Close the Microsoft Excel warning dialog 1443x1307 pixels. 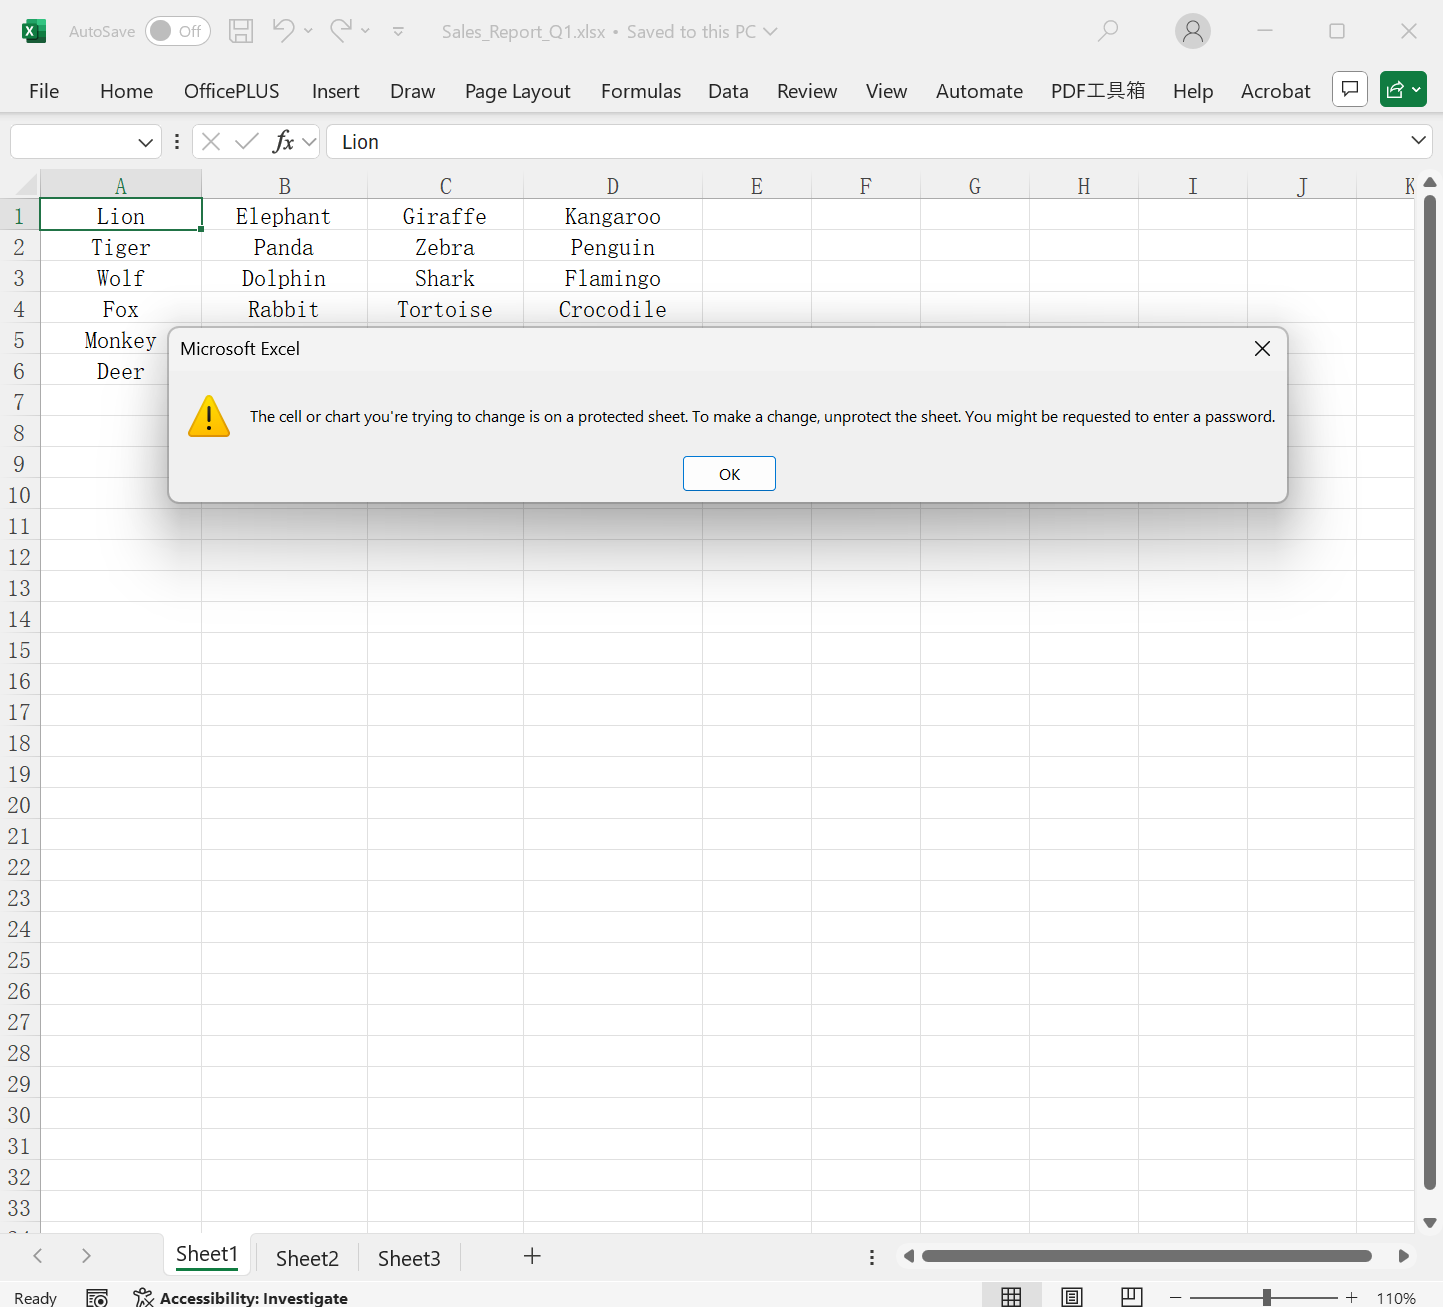[1262, 348]
